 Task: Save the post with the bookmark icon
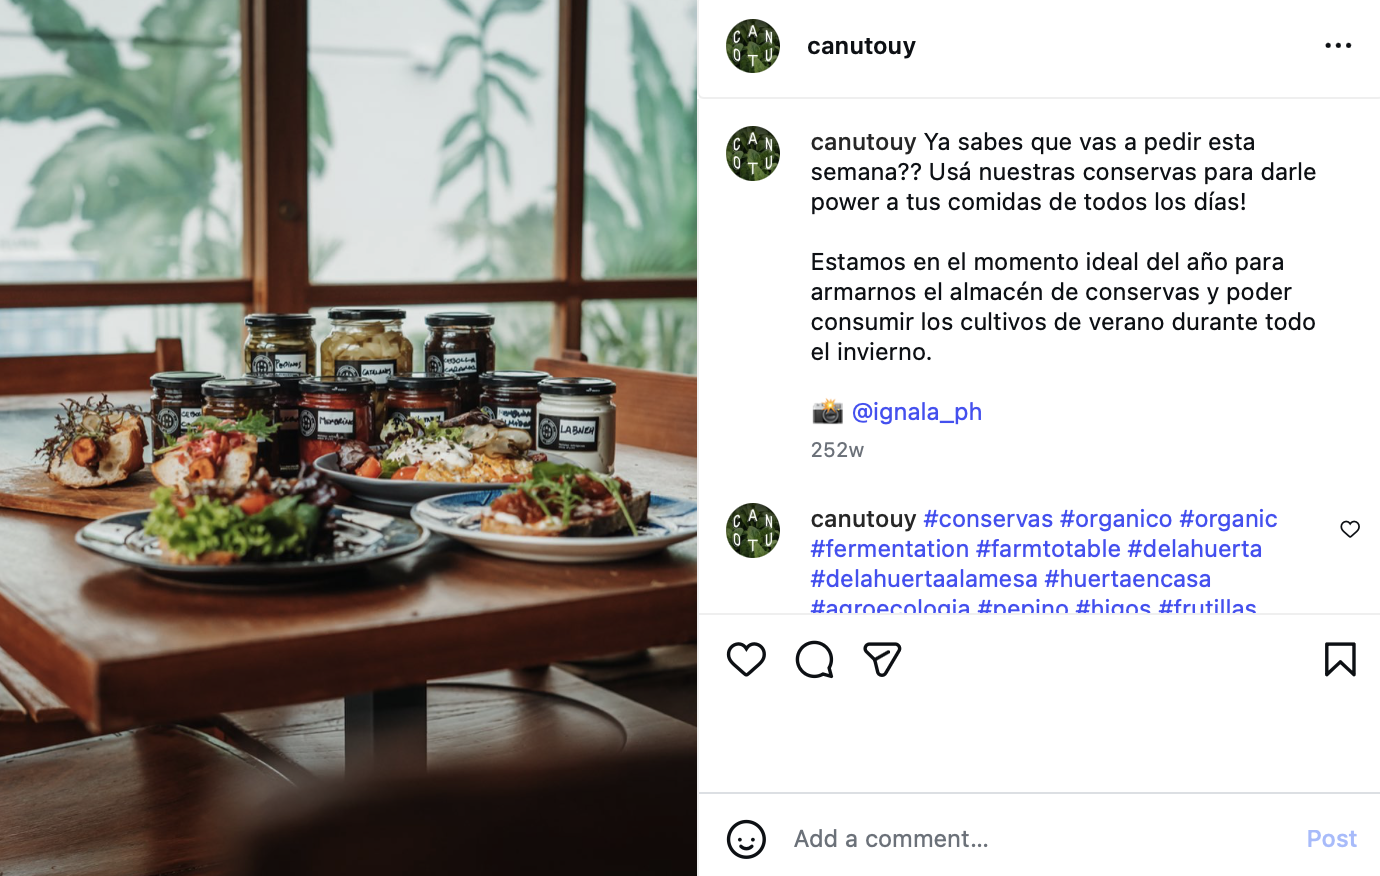pyautogui.click(x=1340, y=659)
